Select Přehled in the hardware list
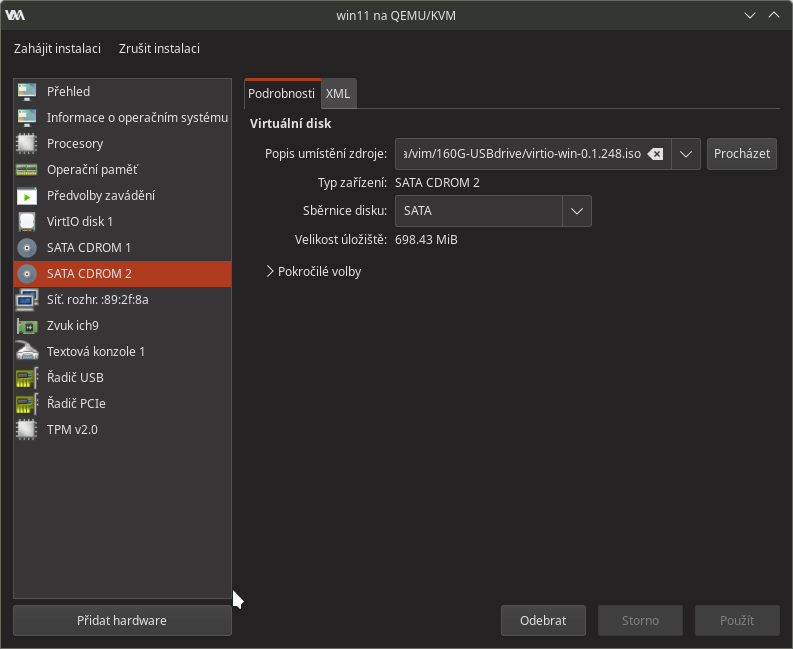Image resolution: width=793 pixels, height=649 pixels. [x=122, y=92]
